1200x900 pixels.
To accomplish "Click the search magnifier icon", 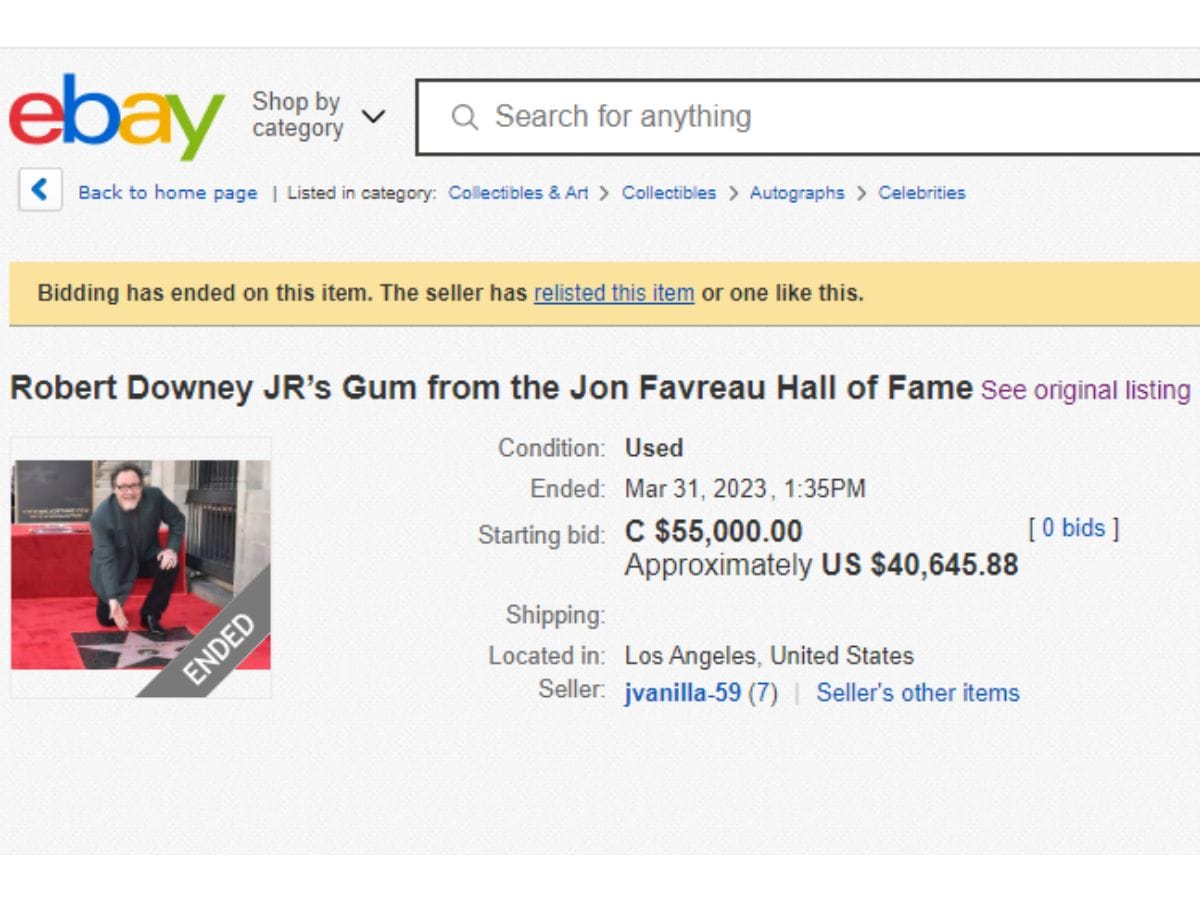I will coord(464,117).
